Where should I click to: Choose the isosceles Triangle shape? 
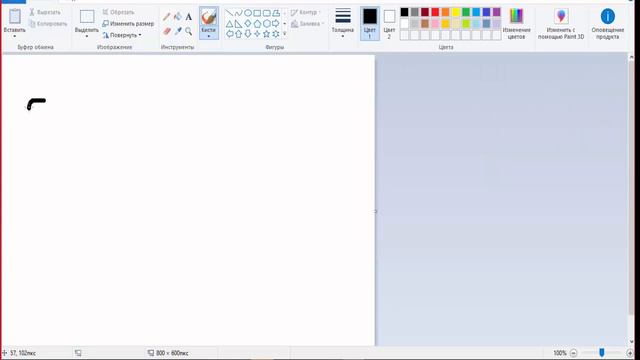tap(229, 24)
